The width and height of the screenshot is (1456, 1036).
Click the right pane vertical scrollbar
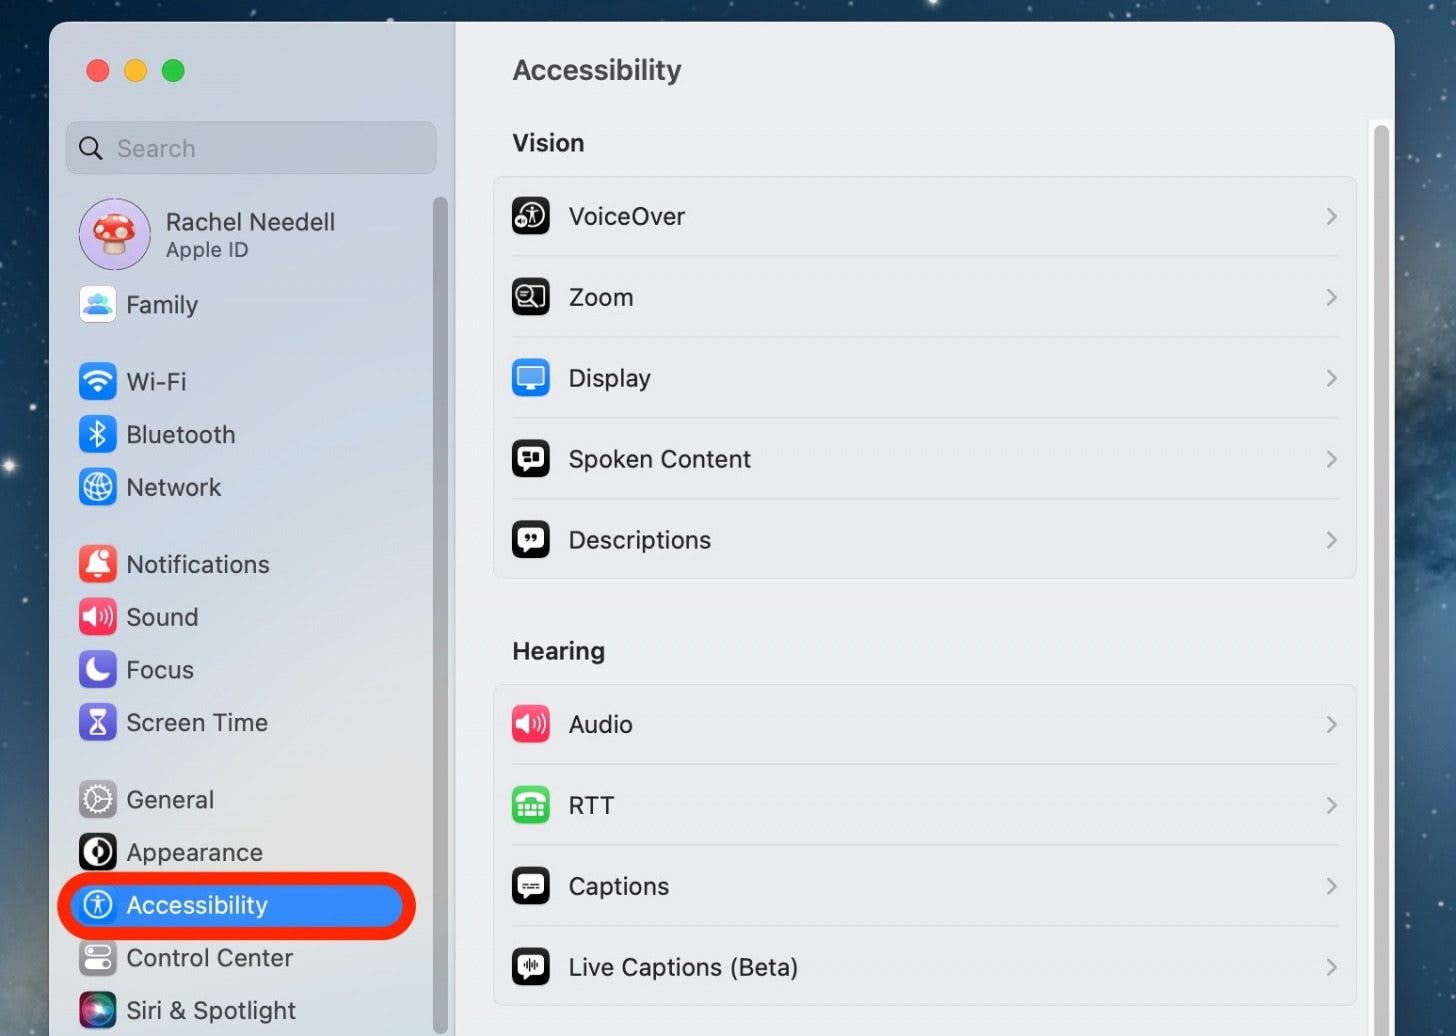click(x=1381, y=500)
